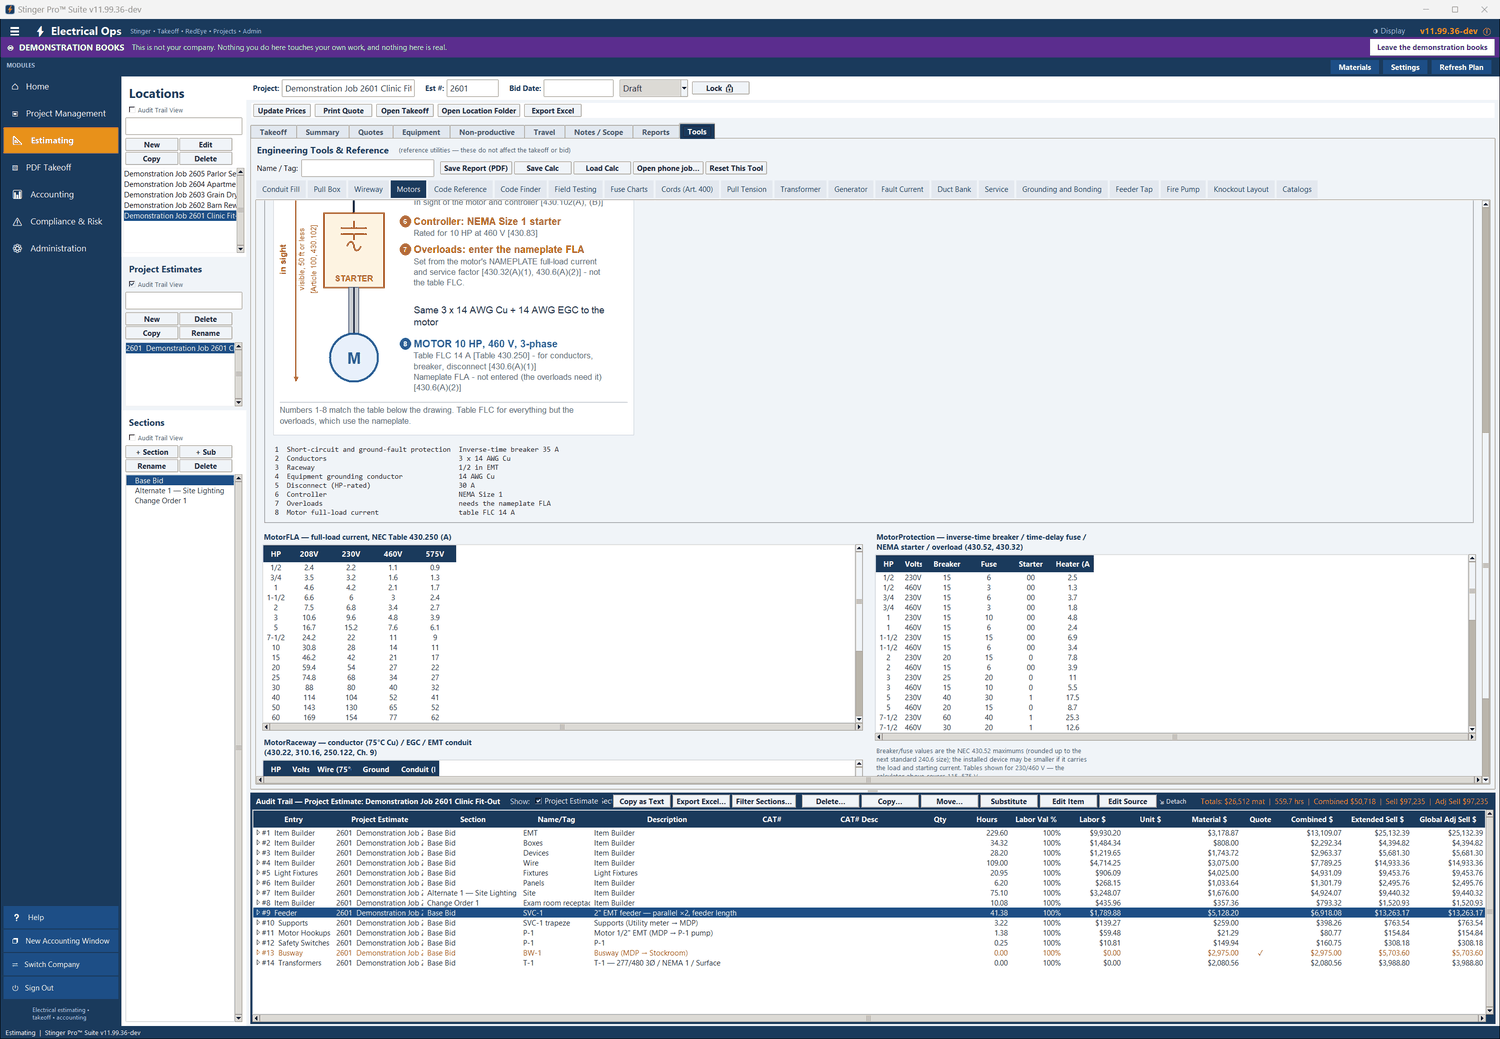Open Project Management module icon
Viewport: 1500px width, 1039px height.
pyautogui.click(x=16, y=114)
